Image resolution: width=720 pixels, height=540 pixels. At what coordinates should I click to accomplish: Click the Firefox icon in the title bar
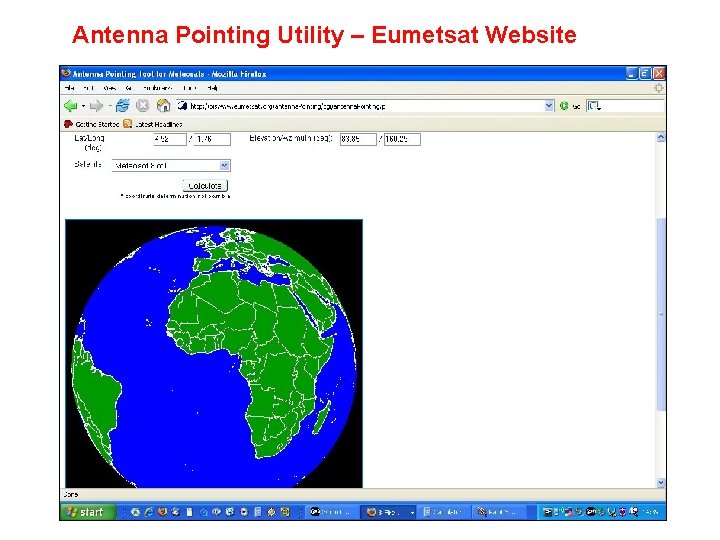pyautogui.click(x=67, y=73)
